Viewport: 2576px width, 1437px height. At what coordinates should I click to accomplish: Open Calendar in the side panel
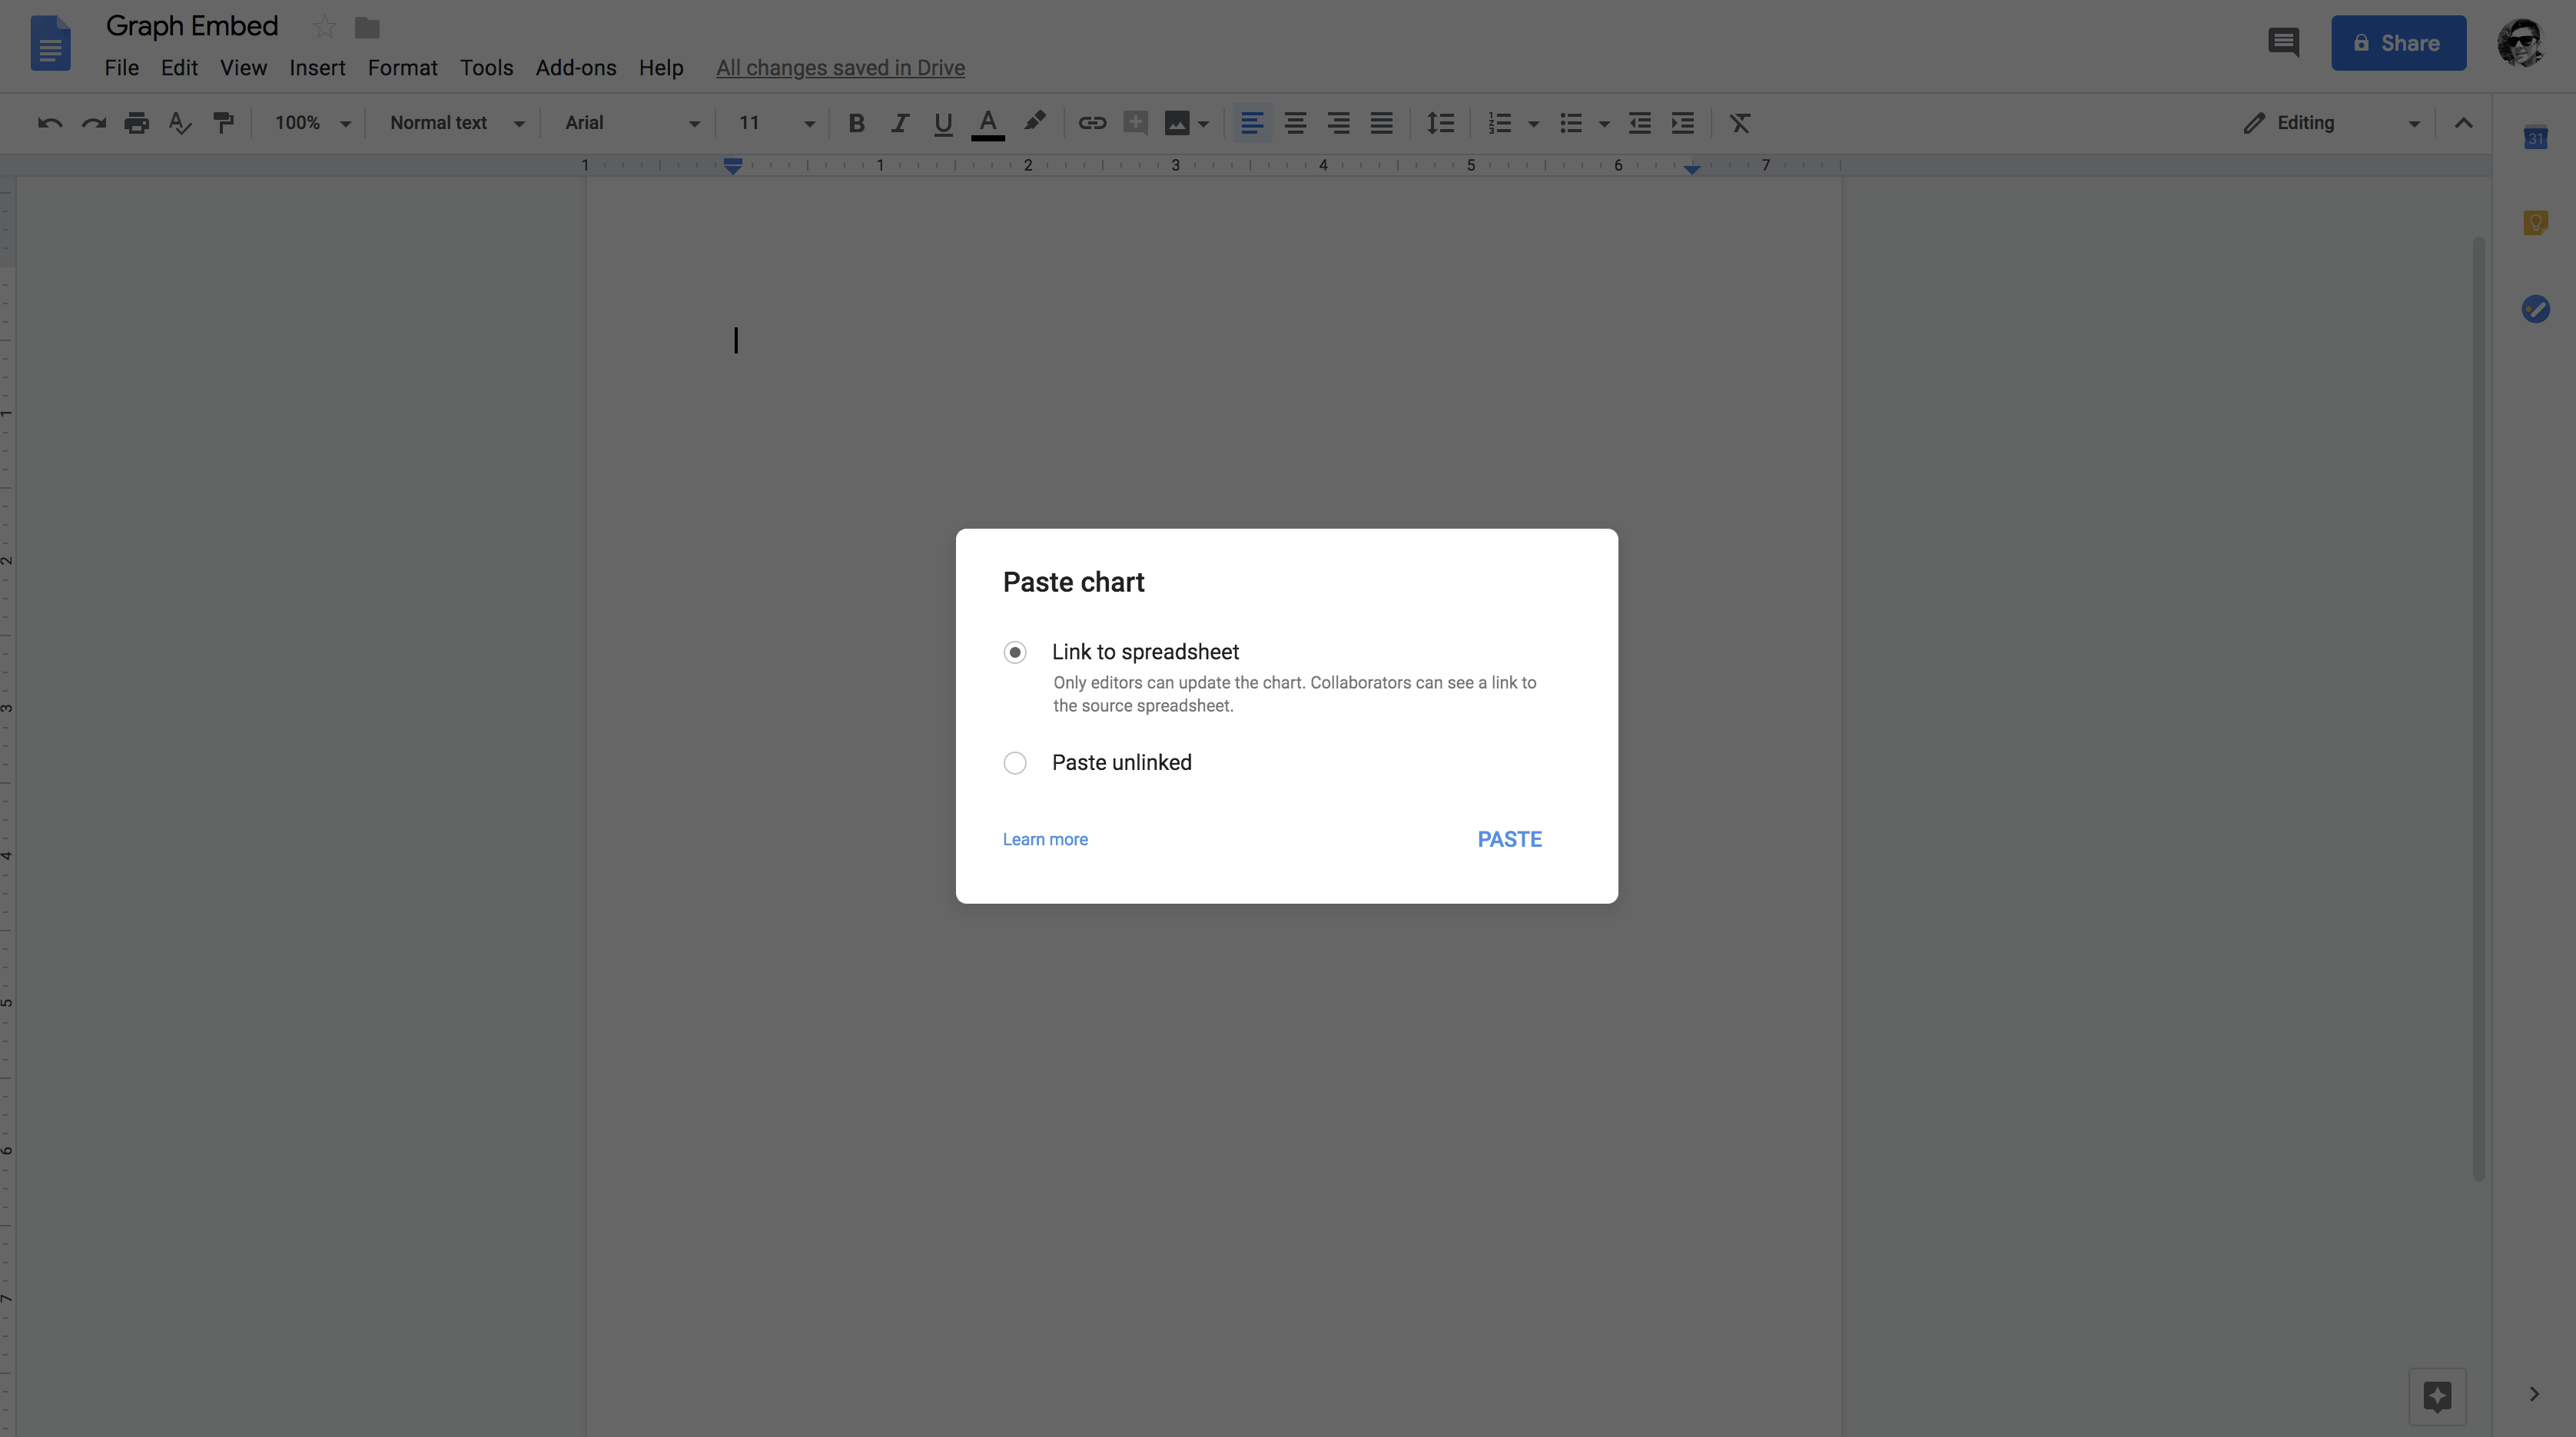pos(2535,137)
